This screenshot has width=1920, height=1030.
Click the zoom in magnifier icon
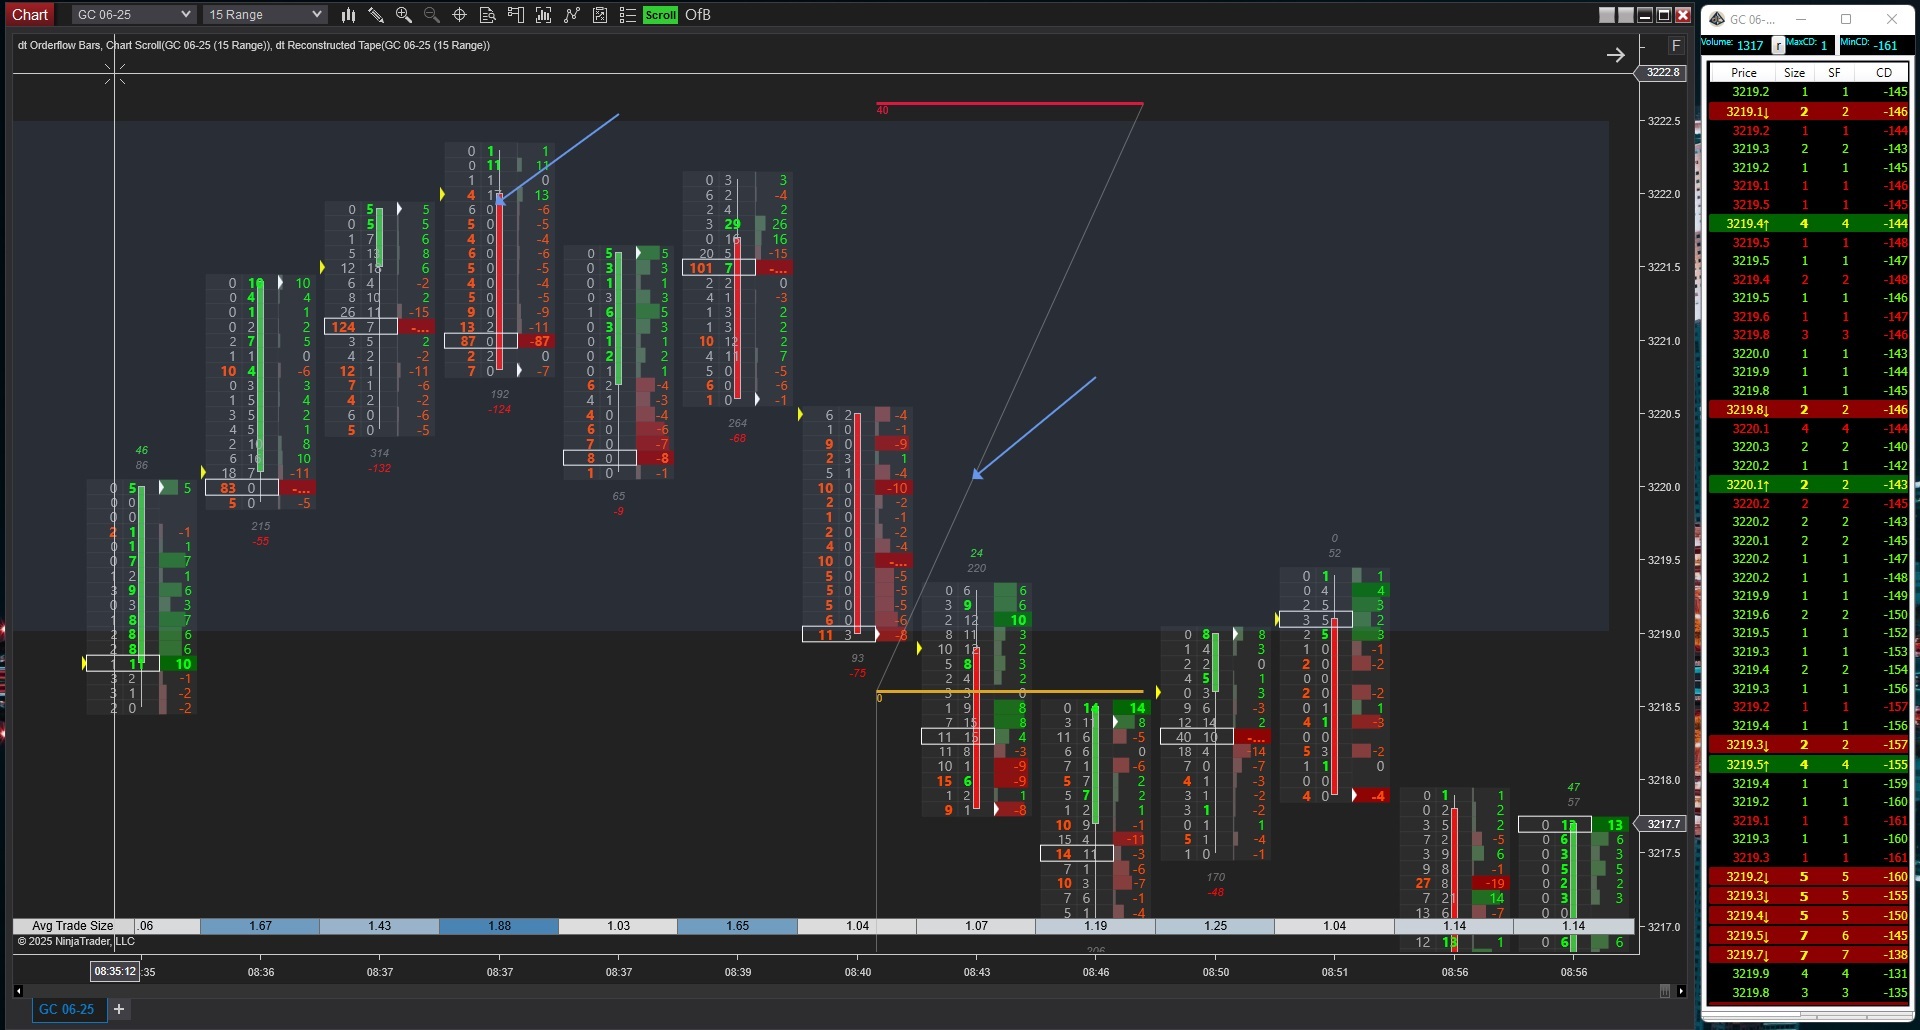tap(404, 15)
